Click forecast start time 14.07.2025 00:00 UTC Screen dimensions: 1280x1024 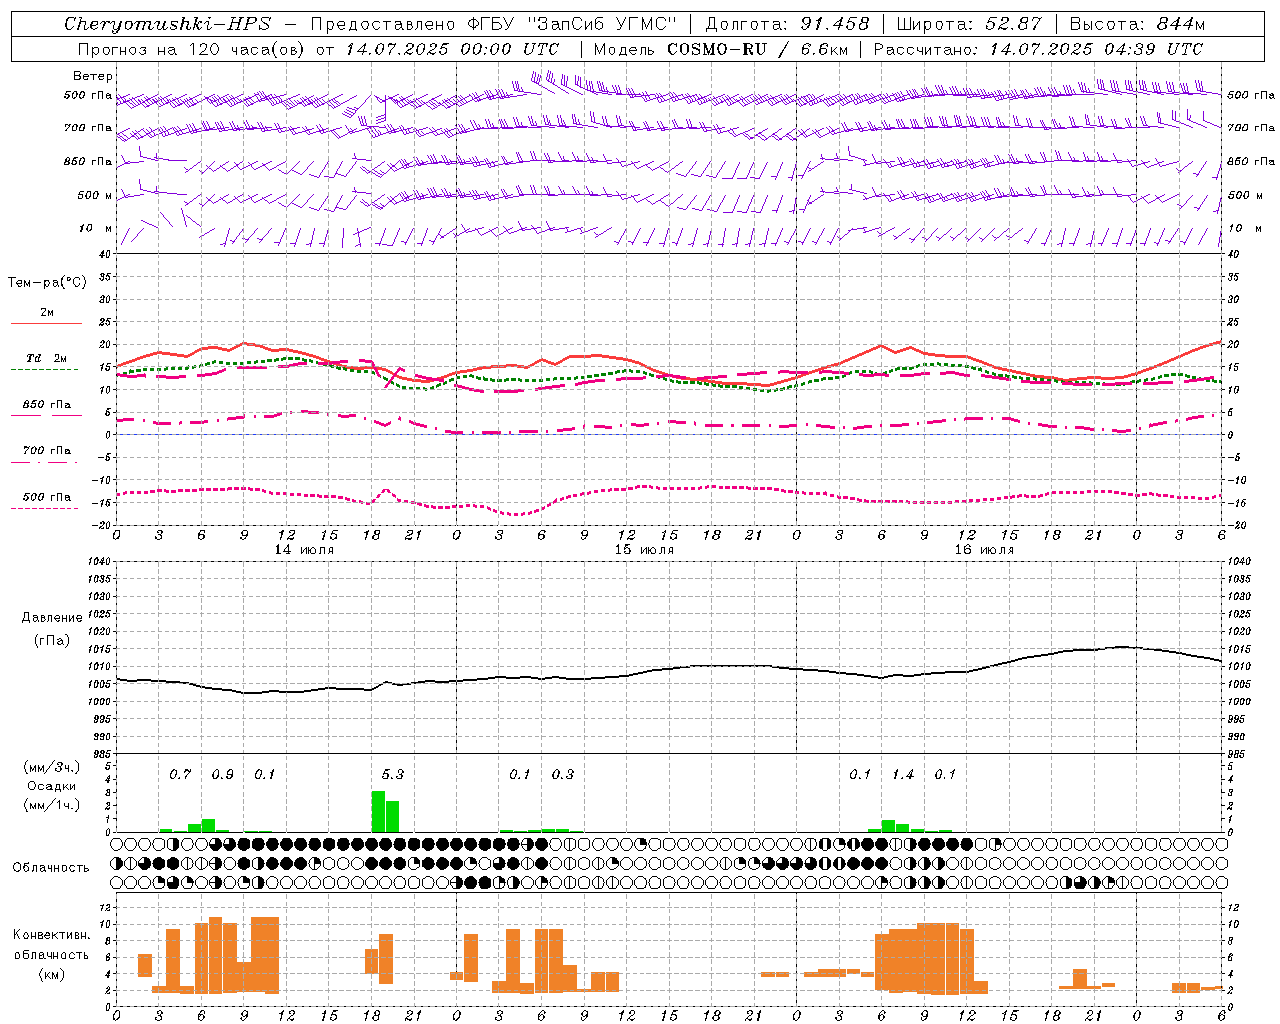pos(452,49)
